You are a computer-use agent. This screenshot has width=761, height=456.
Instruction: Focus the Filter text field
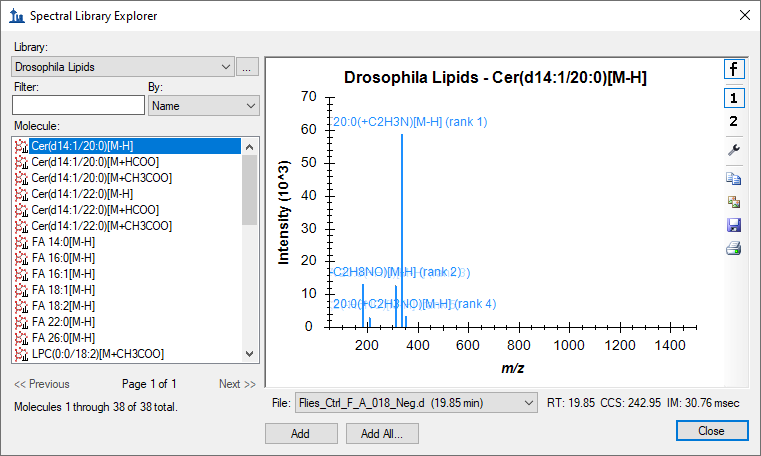point(78,105)
